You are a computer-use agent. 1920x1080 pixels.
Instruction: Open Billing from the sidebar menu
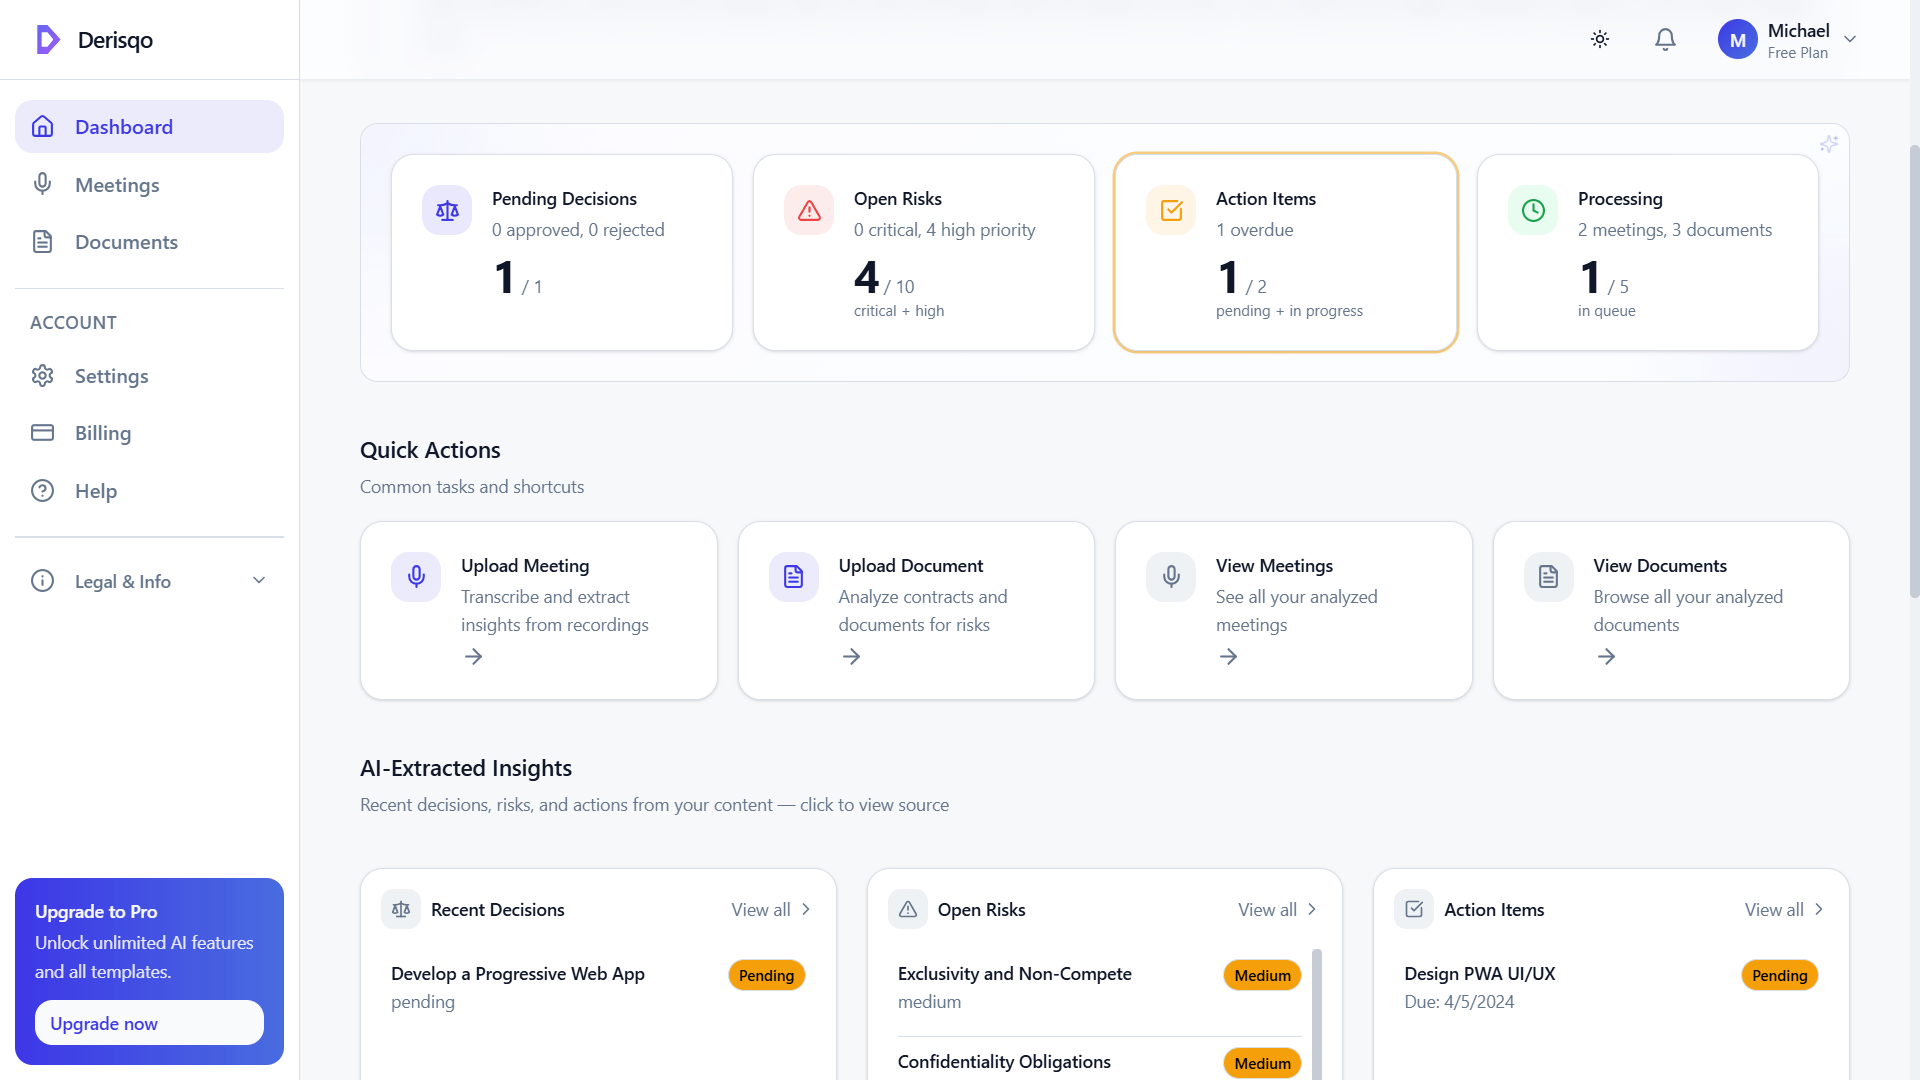pos(103,433)
